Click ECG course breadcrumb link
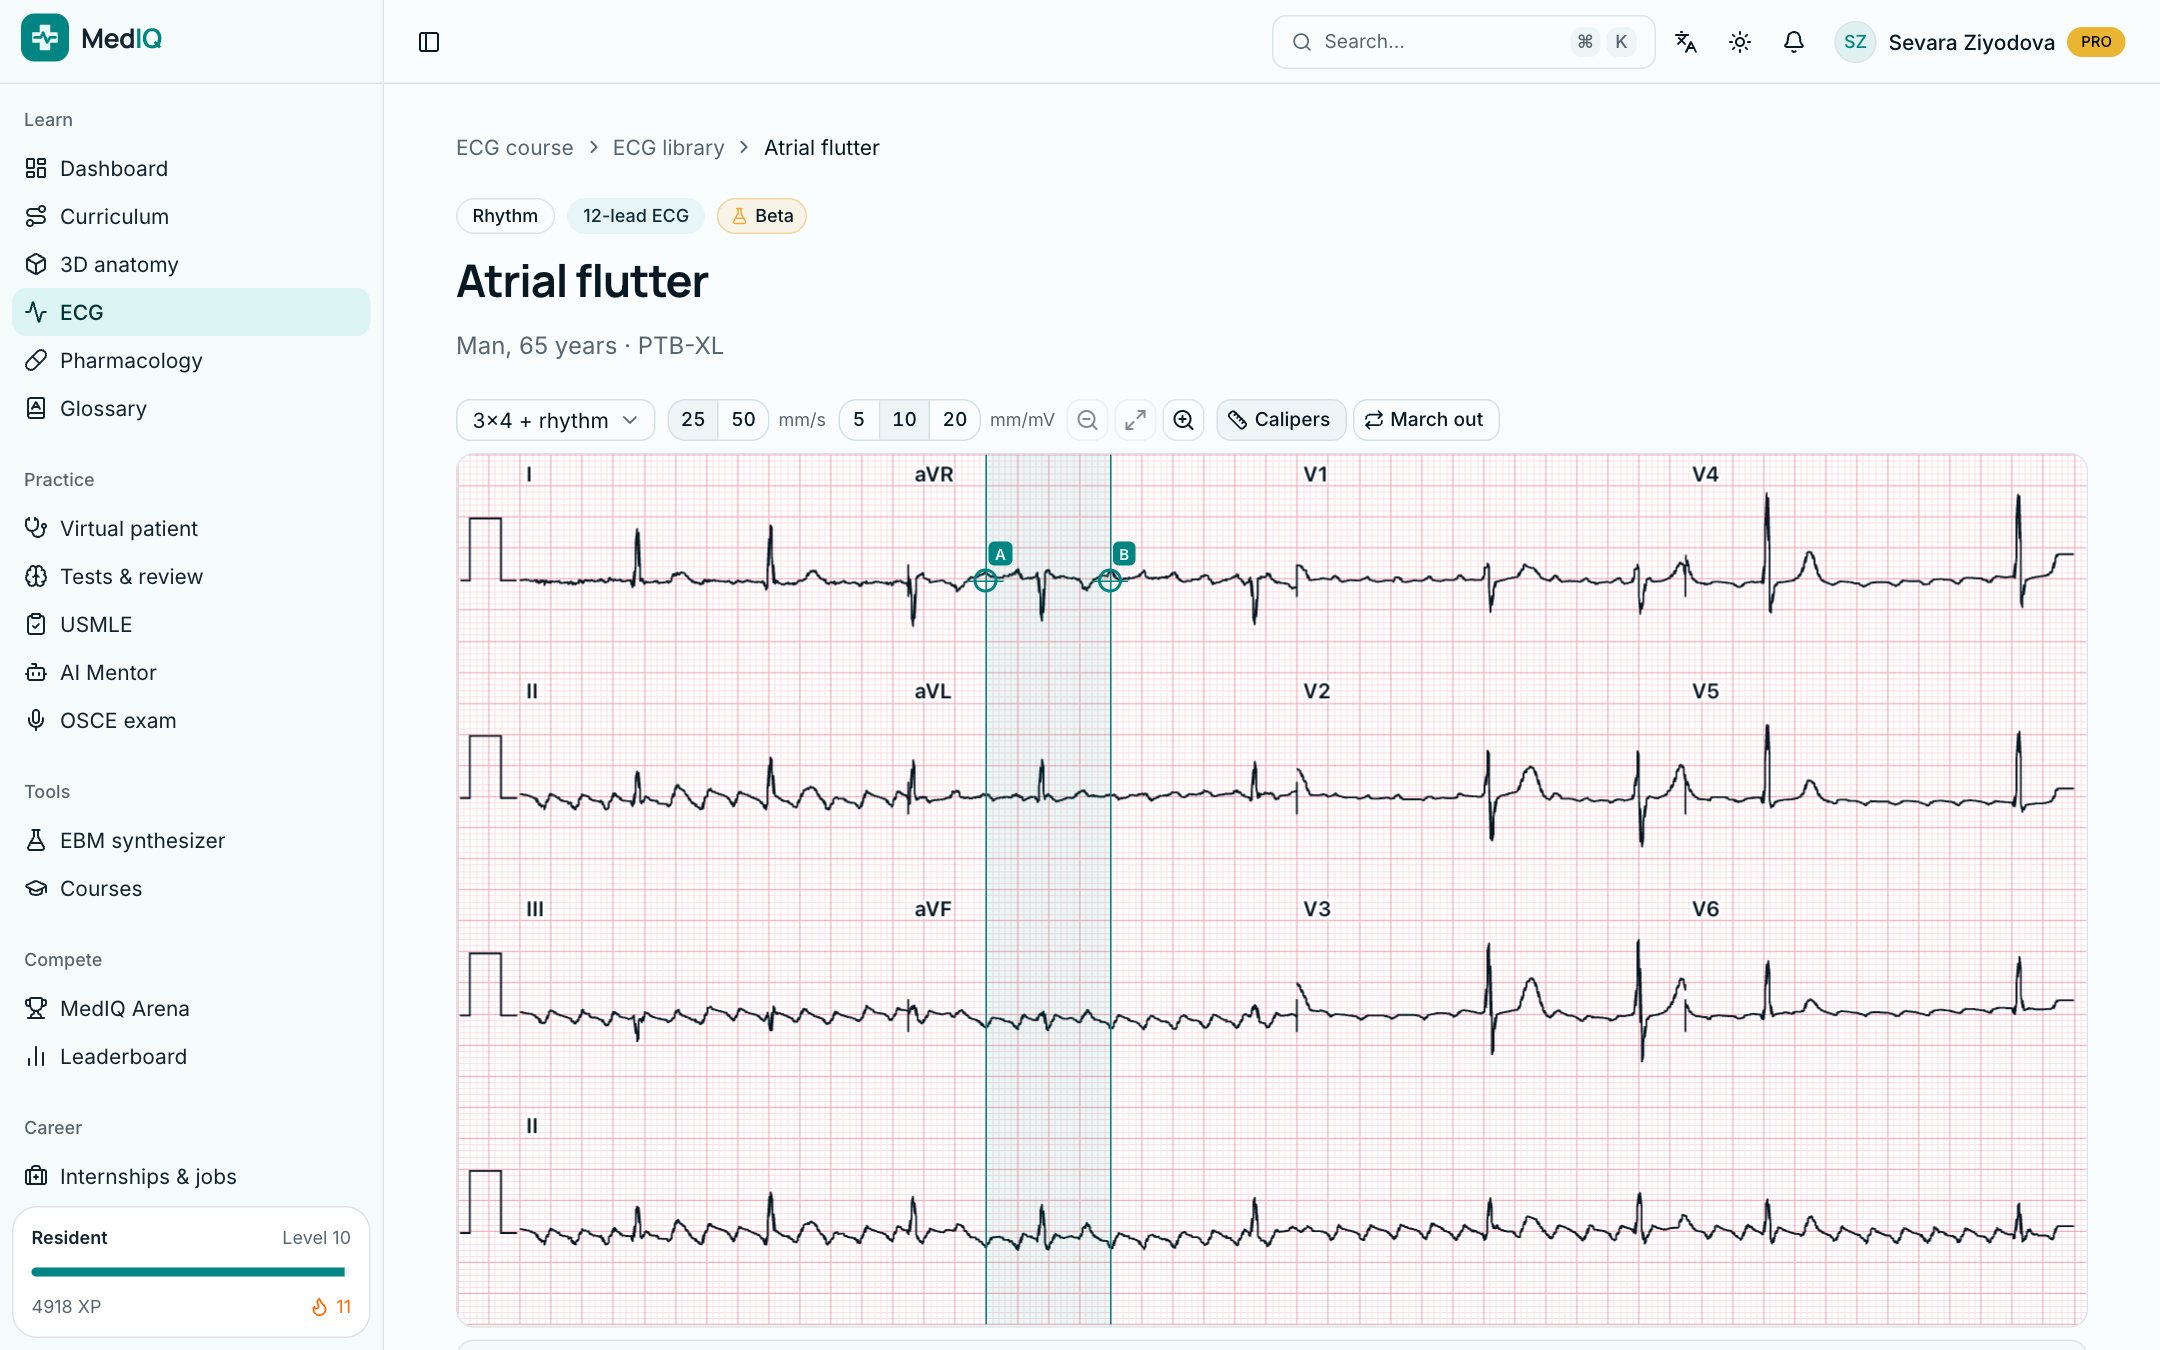 pyautogui.click(x=515, y=148)
